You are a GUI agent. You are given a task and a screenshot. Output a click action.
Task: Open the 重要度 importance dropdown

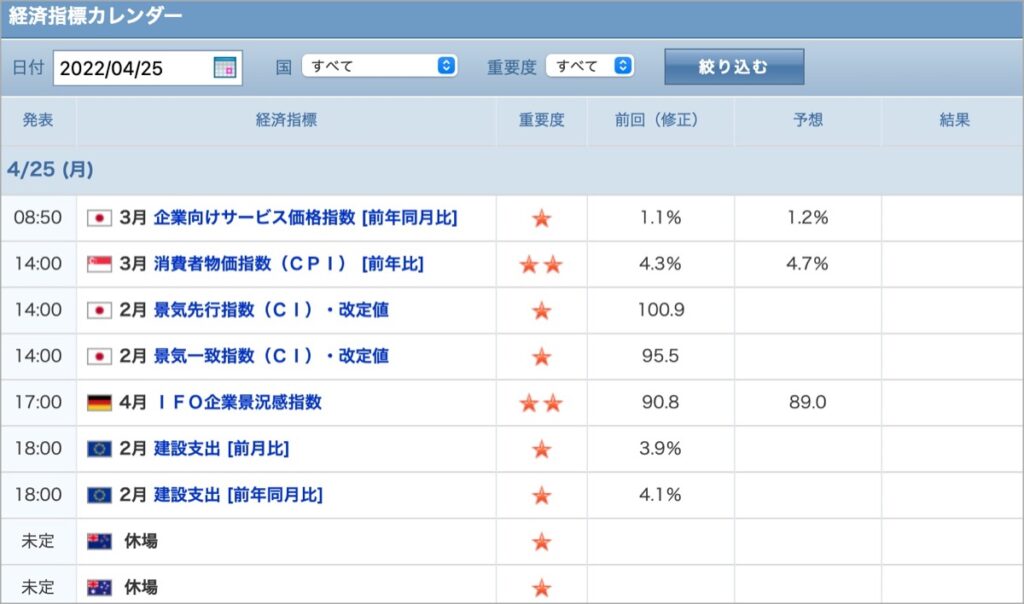coord(590,66)
